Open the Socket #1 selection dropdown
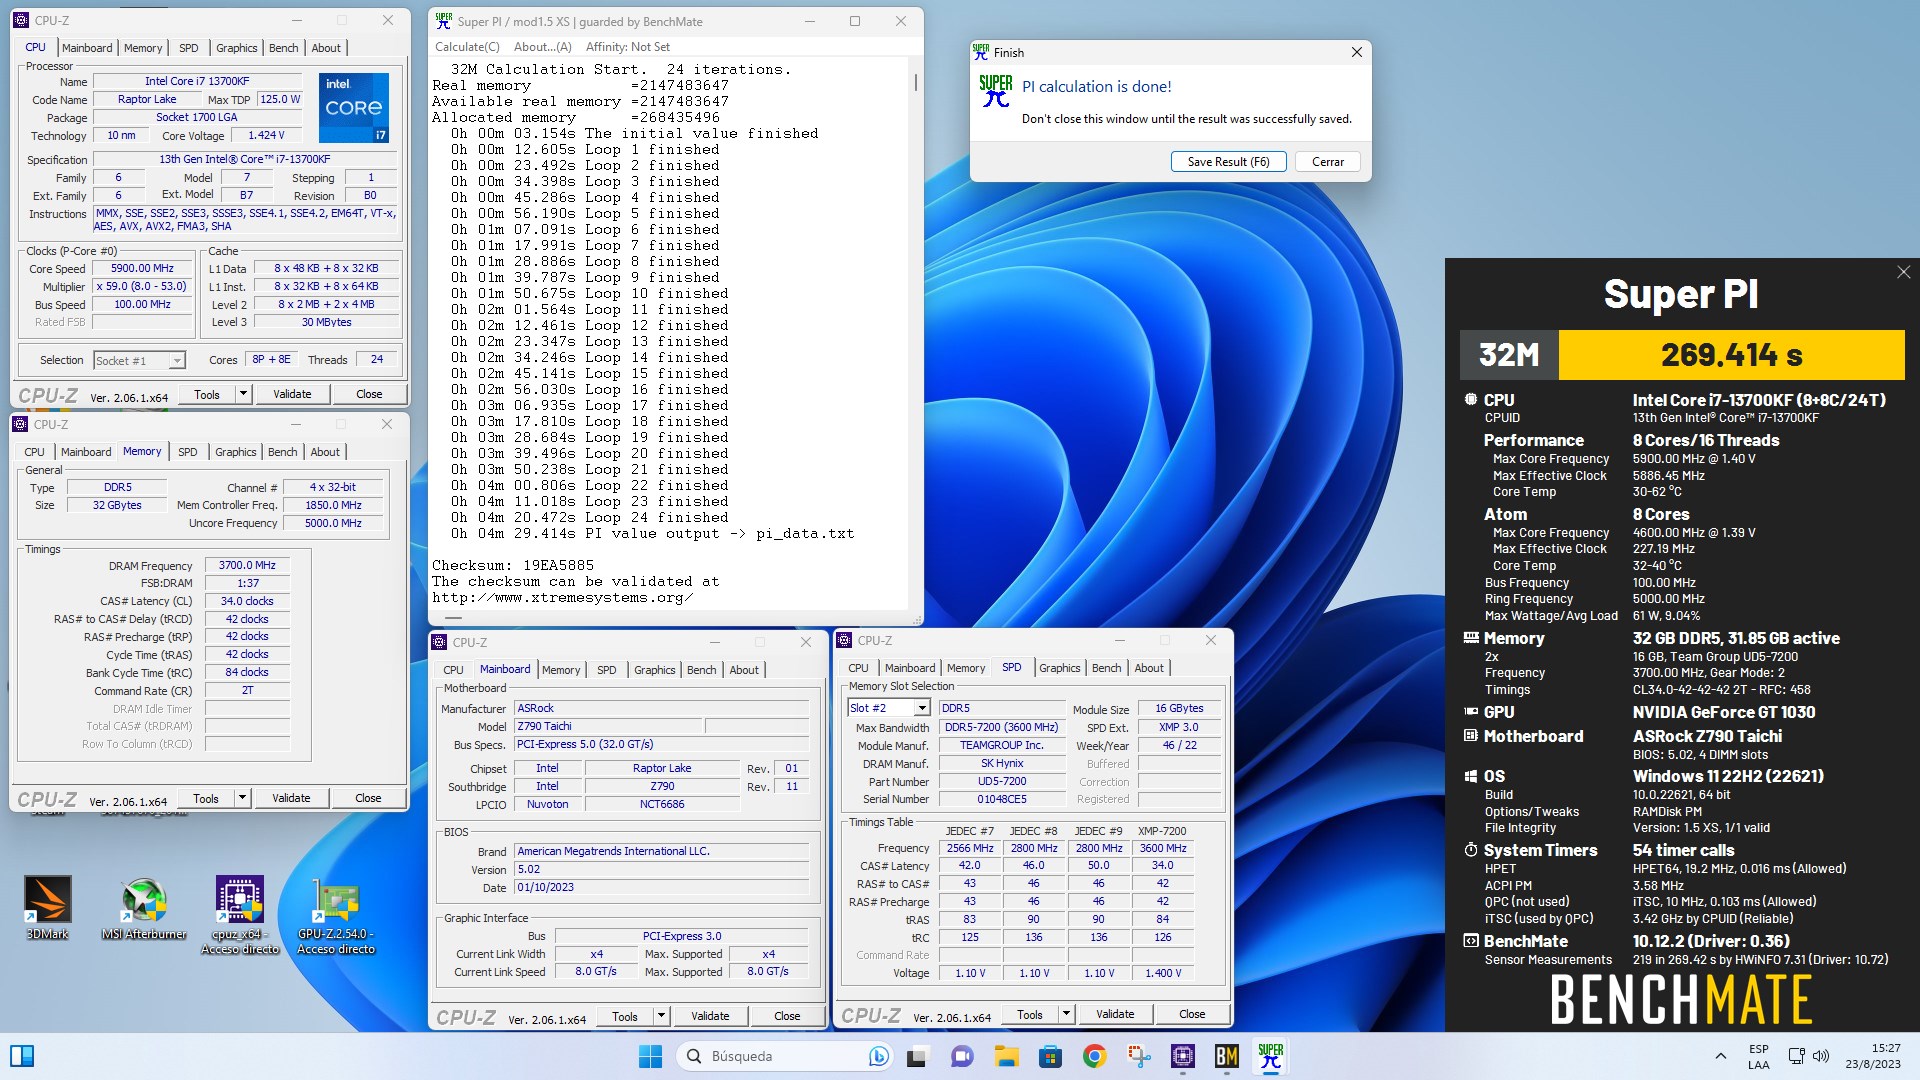 coord(177,361)
